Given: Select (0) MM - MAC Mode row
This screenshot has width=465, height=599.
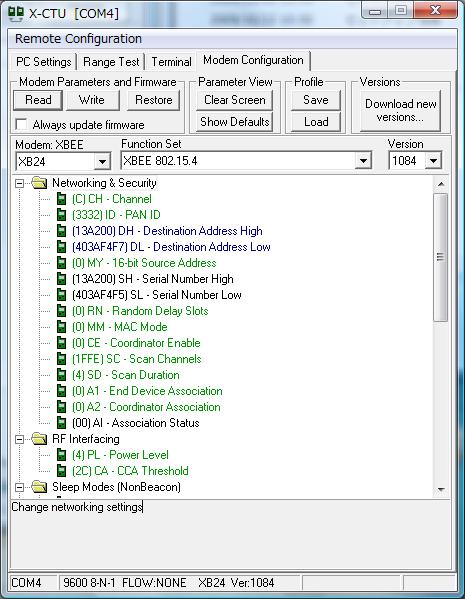Looking at the screenshot, I should (x=120, y=327).
